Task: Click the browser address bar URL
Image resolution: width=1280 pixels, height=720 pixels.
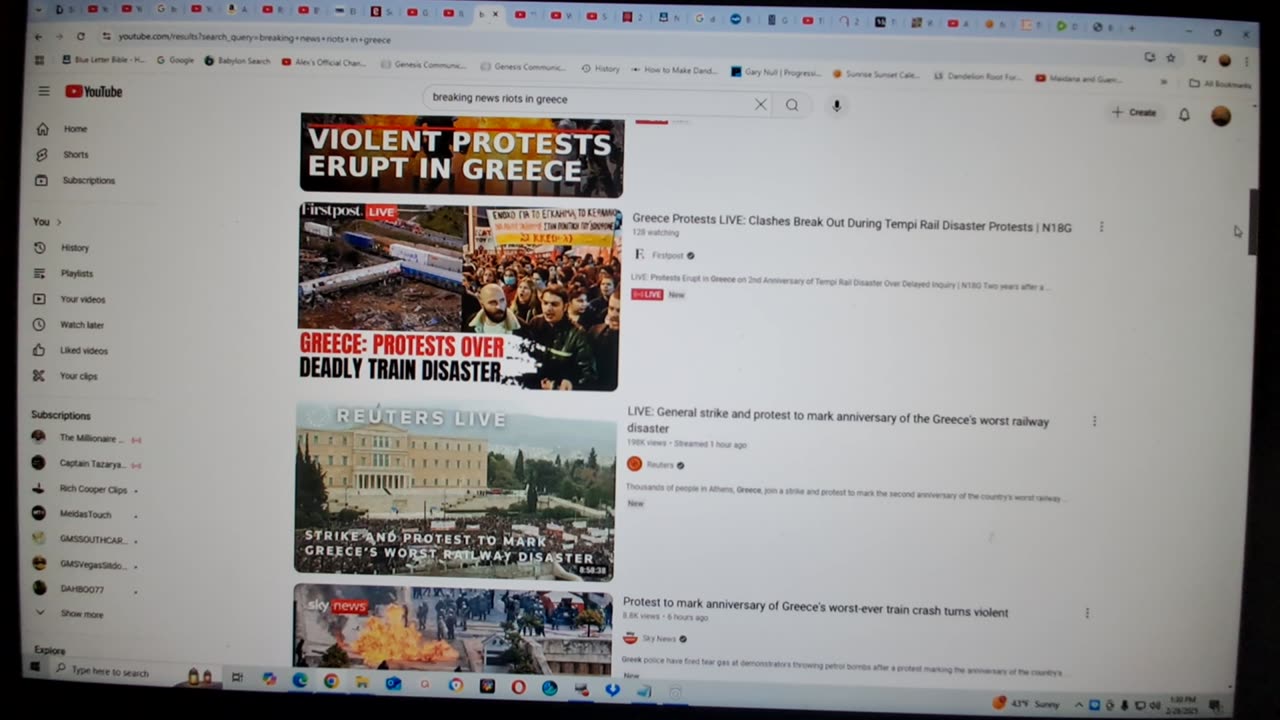Action: pos(254,39)
